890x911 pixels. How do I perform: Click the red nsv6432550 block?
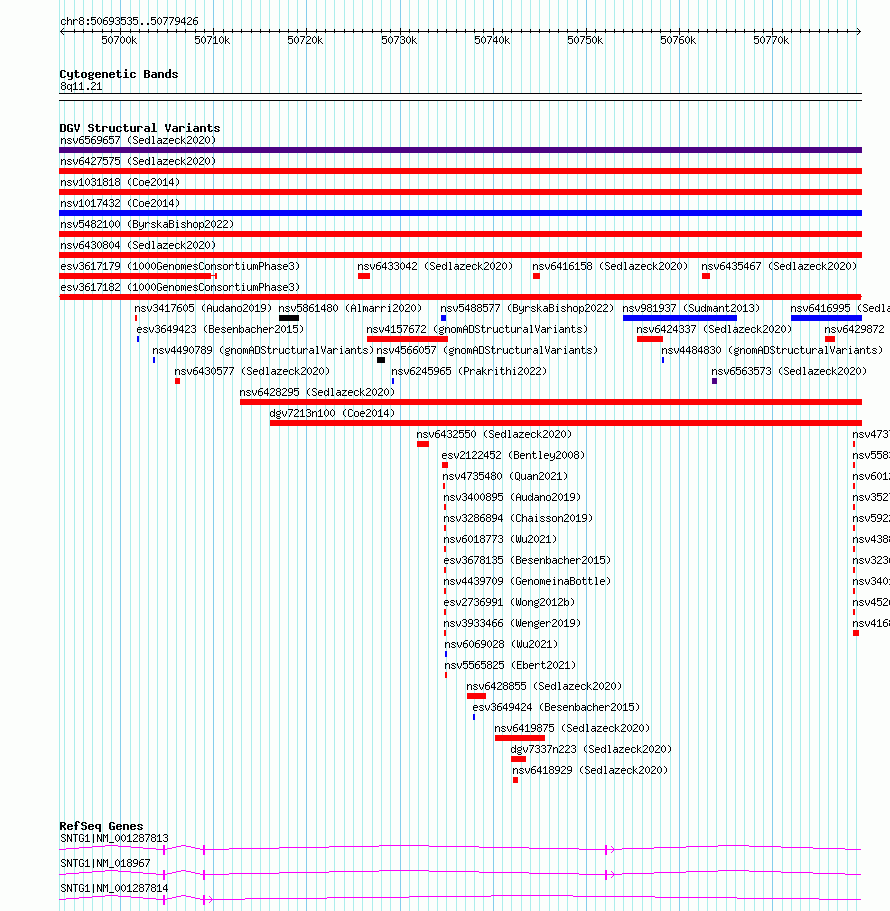pyautogui.click(x=423, y=443)
